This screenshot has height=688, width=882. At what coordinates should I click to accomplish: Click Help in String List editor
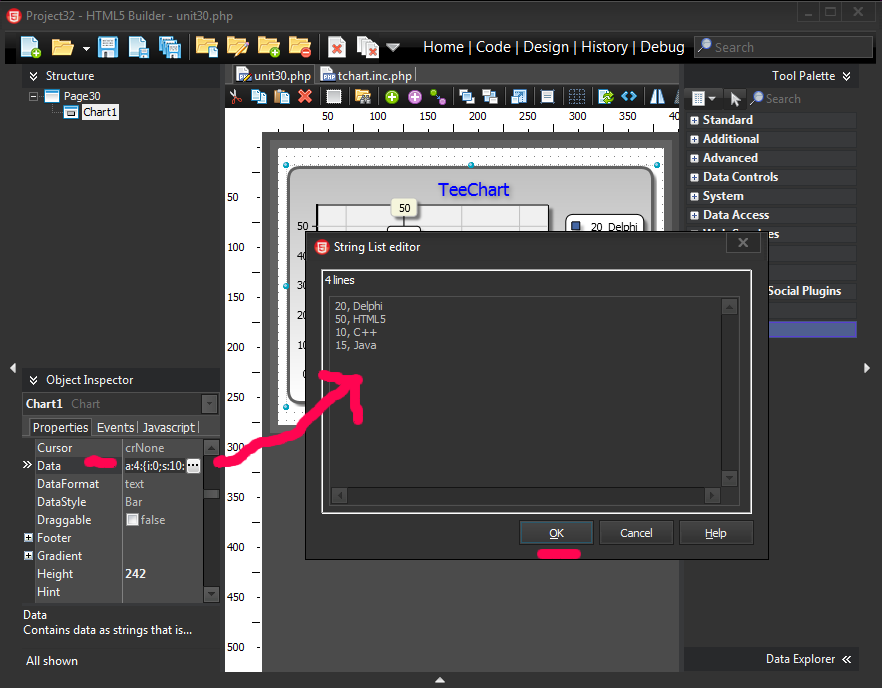716,533
